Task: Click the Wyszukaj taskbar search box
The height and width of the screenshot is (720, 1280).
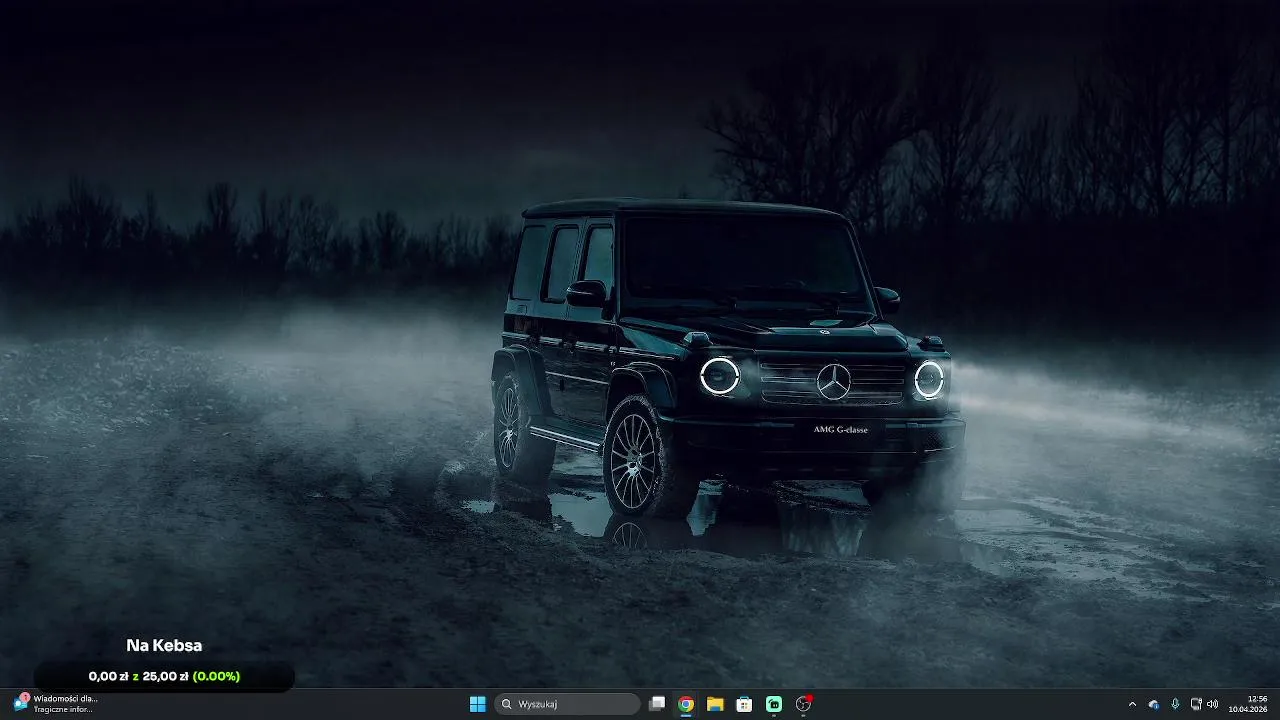Action: click(568, 704)
